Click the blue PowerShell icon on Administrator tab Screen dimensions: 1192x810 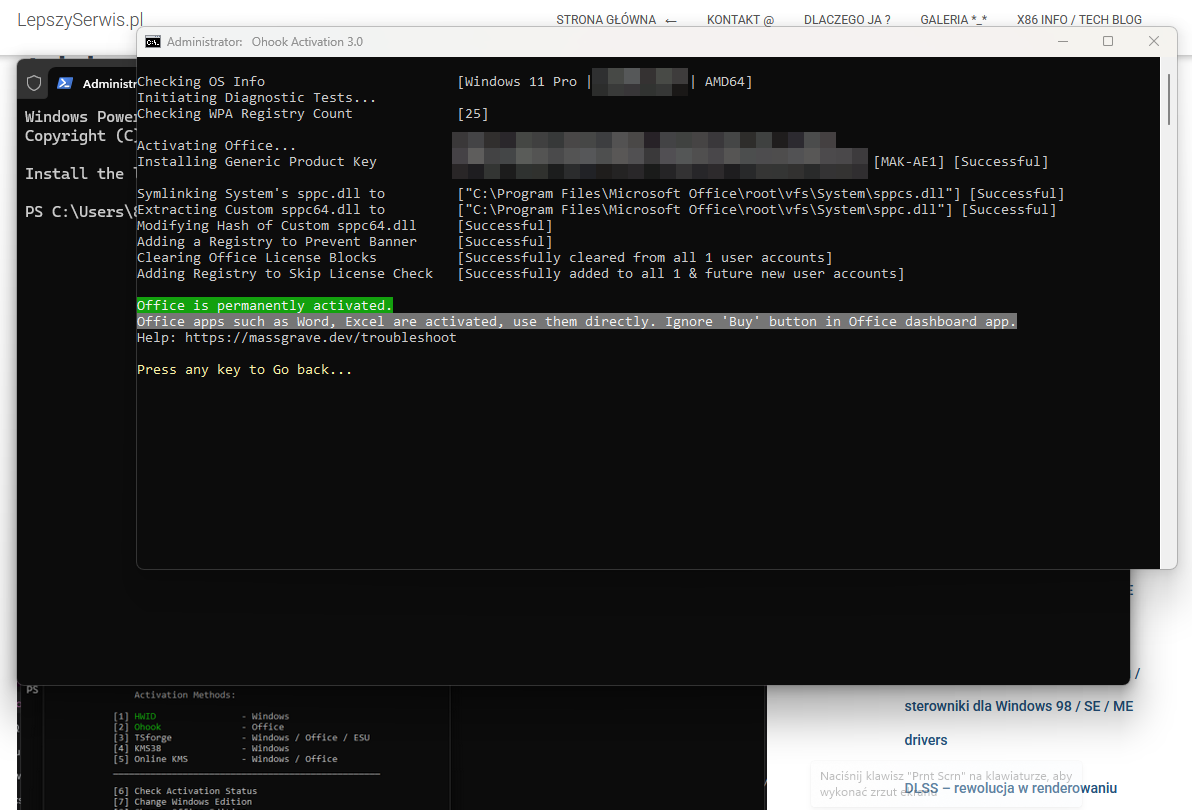coord(65,83)
